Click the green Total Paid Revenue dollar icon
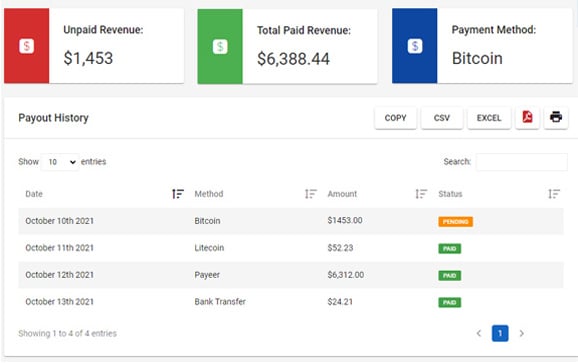 (220, 46)
